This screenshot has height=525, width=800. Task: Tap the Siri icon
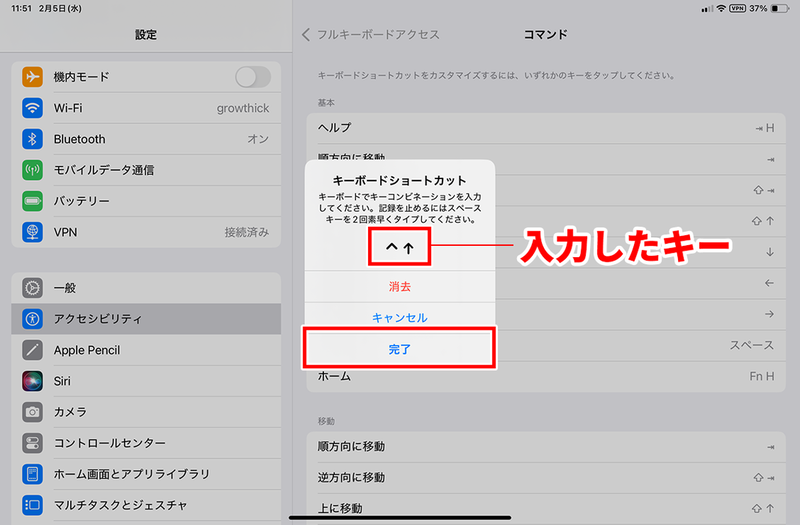32,381
